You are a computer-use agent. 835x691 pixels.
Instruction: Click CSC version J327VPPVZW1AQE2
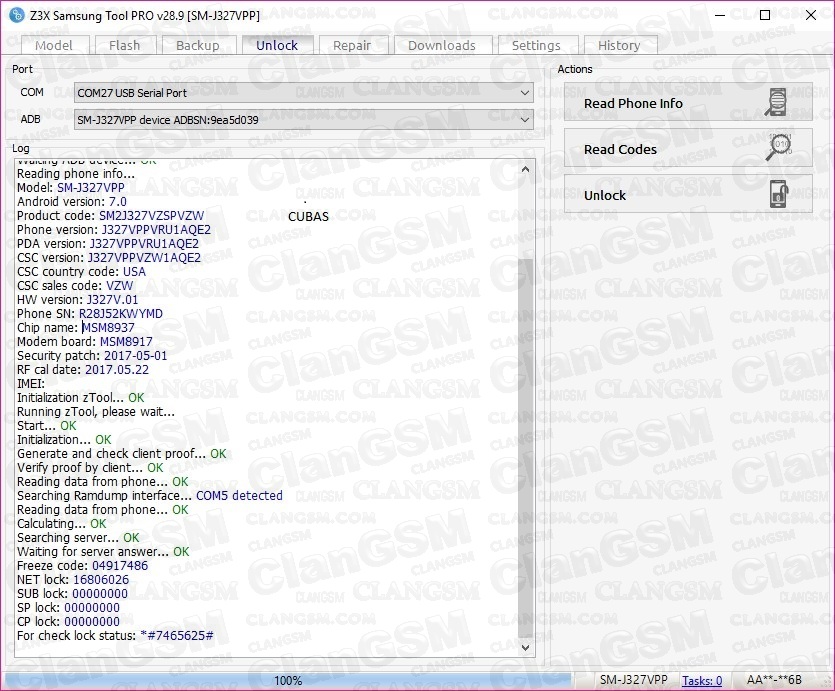coord(144,258)
